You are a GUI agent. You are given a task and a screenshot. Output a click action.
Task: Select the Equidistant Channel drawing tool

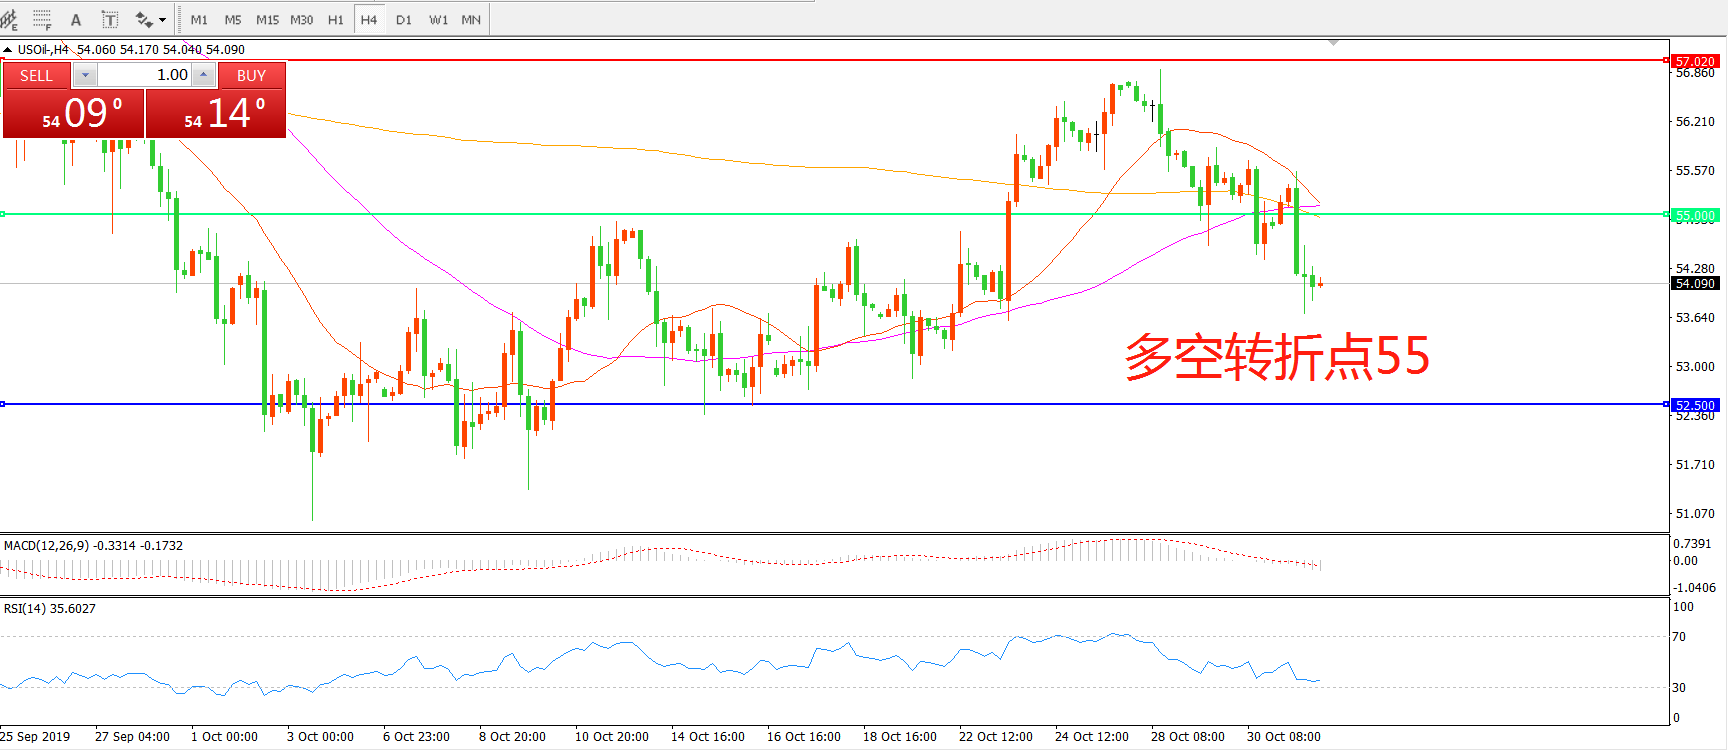pyautogui.click(x=9, y=19)
